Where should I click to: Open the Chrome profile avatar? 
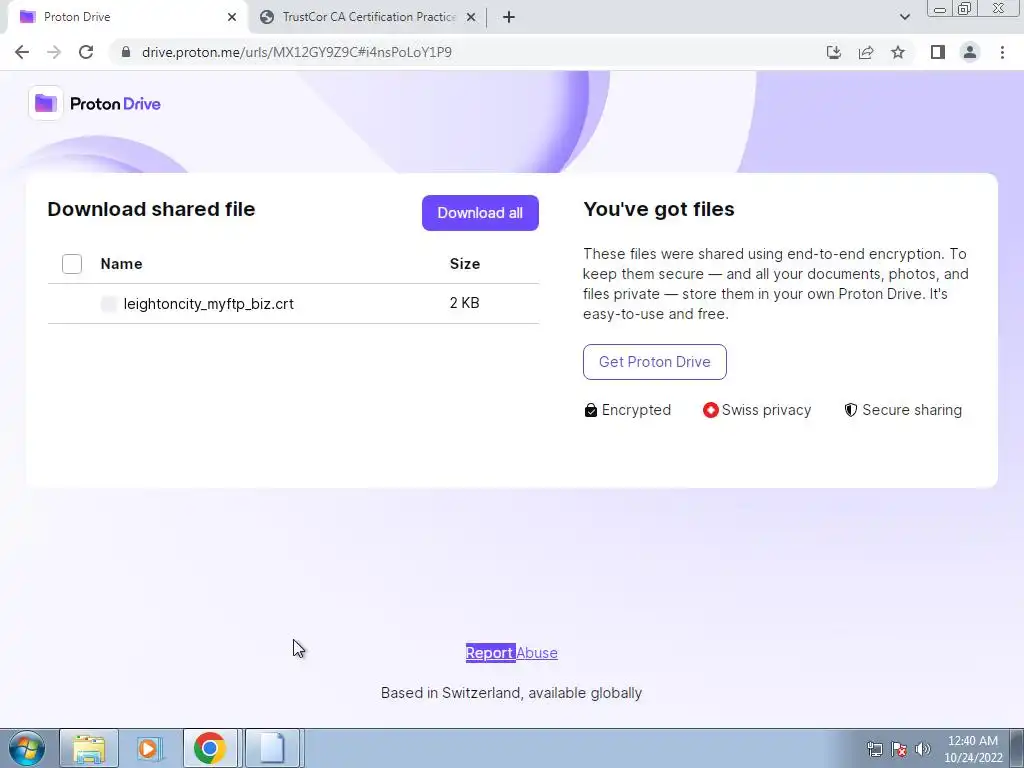970,52
